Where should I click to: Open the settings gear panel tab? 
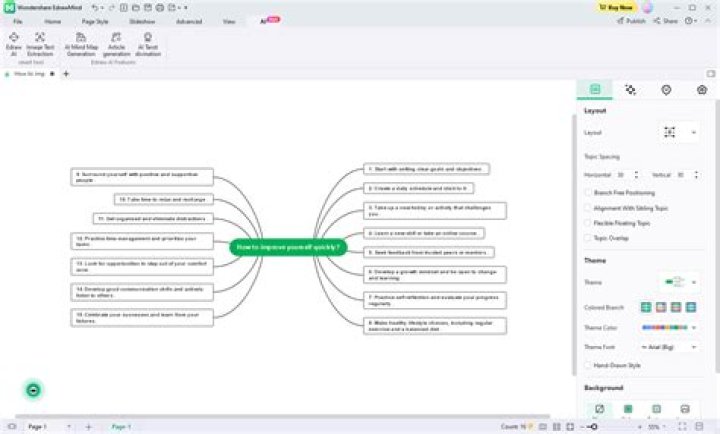702,90
